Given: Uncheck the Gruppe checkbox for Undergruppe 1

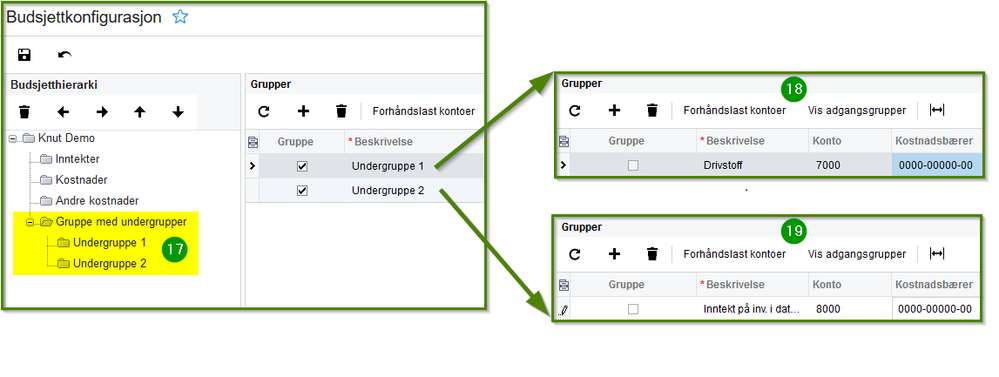Looking at the screenshot, I should pyautogui.click(x=303, y=166).
